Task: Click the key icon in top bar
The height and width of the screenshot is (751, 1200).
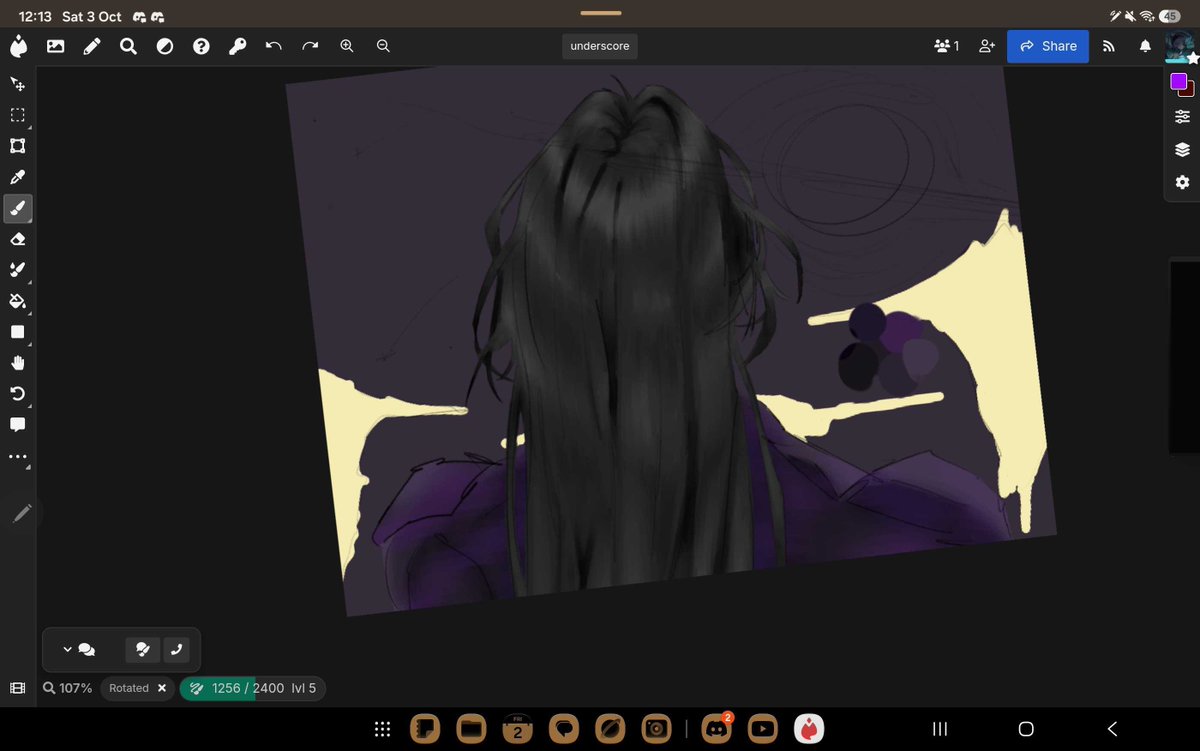Action: pos(237,46)
